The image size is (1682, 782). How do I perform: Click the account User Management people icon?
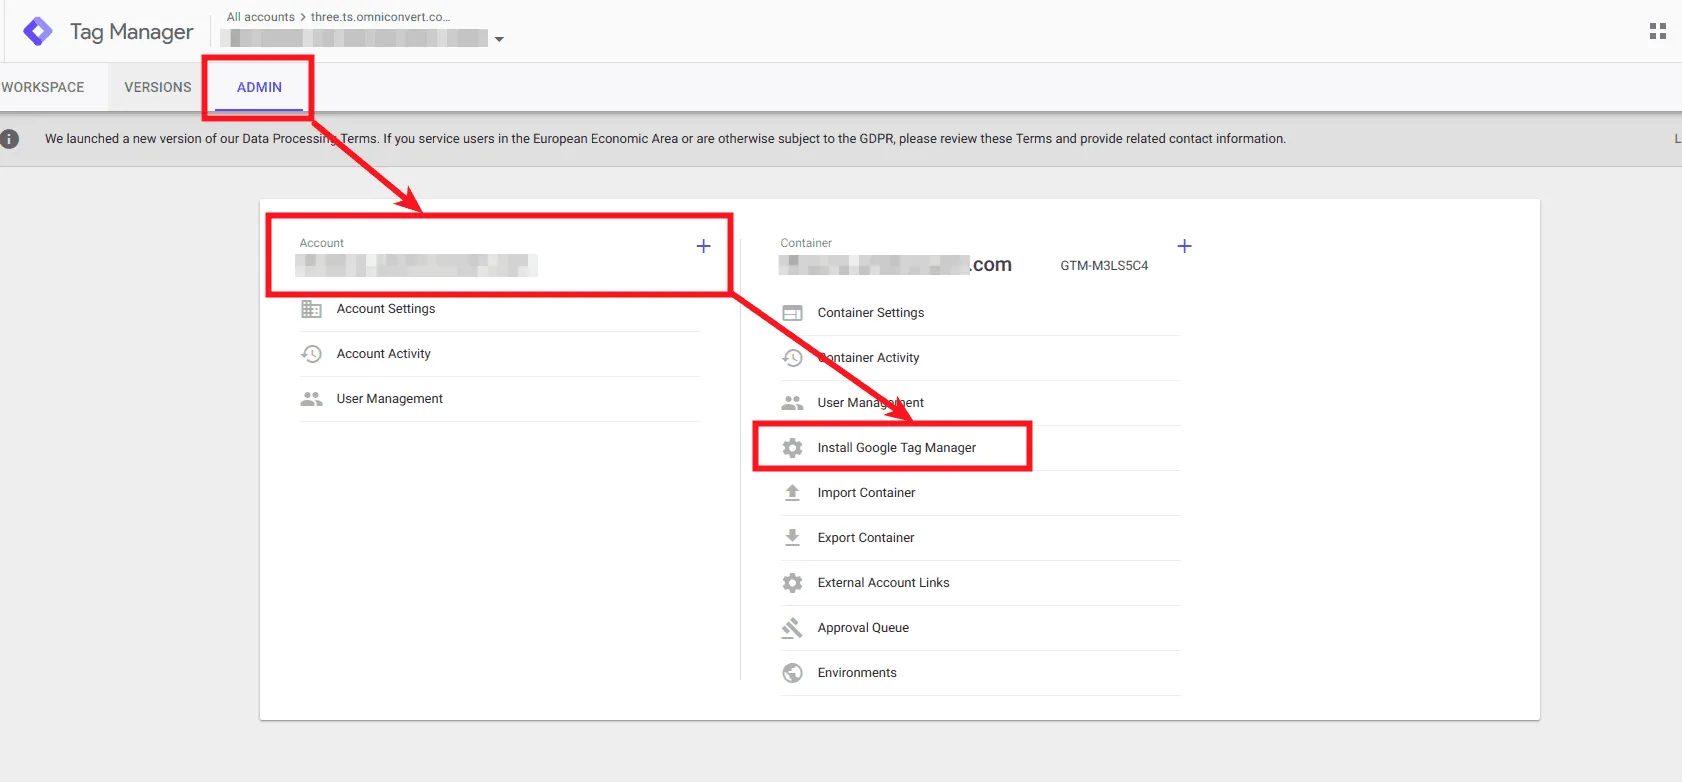pos(311,399)
